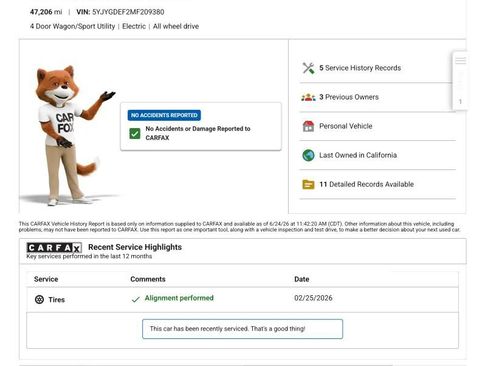Click the Alignment performed comment

point(179,298)
